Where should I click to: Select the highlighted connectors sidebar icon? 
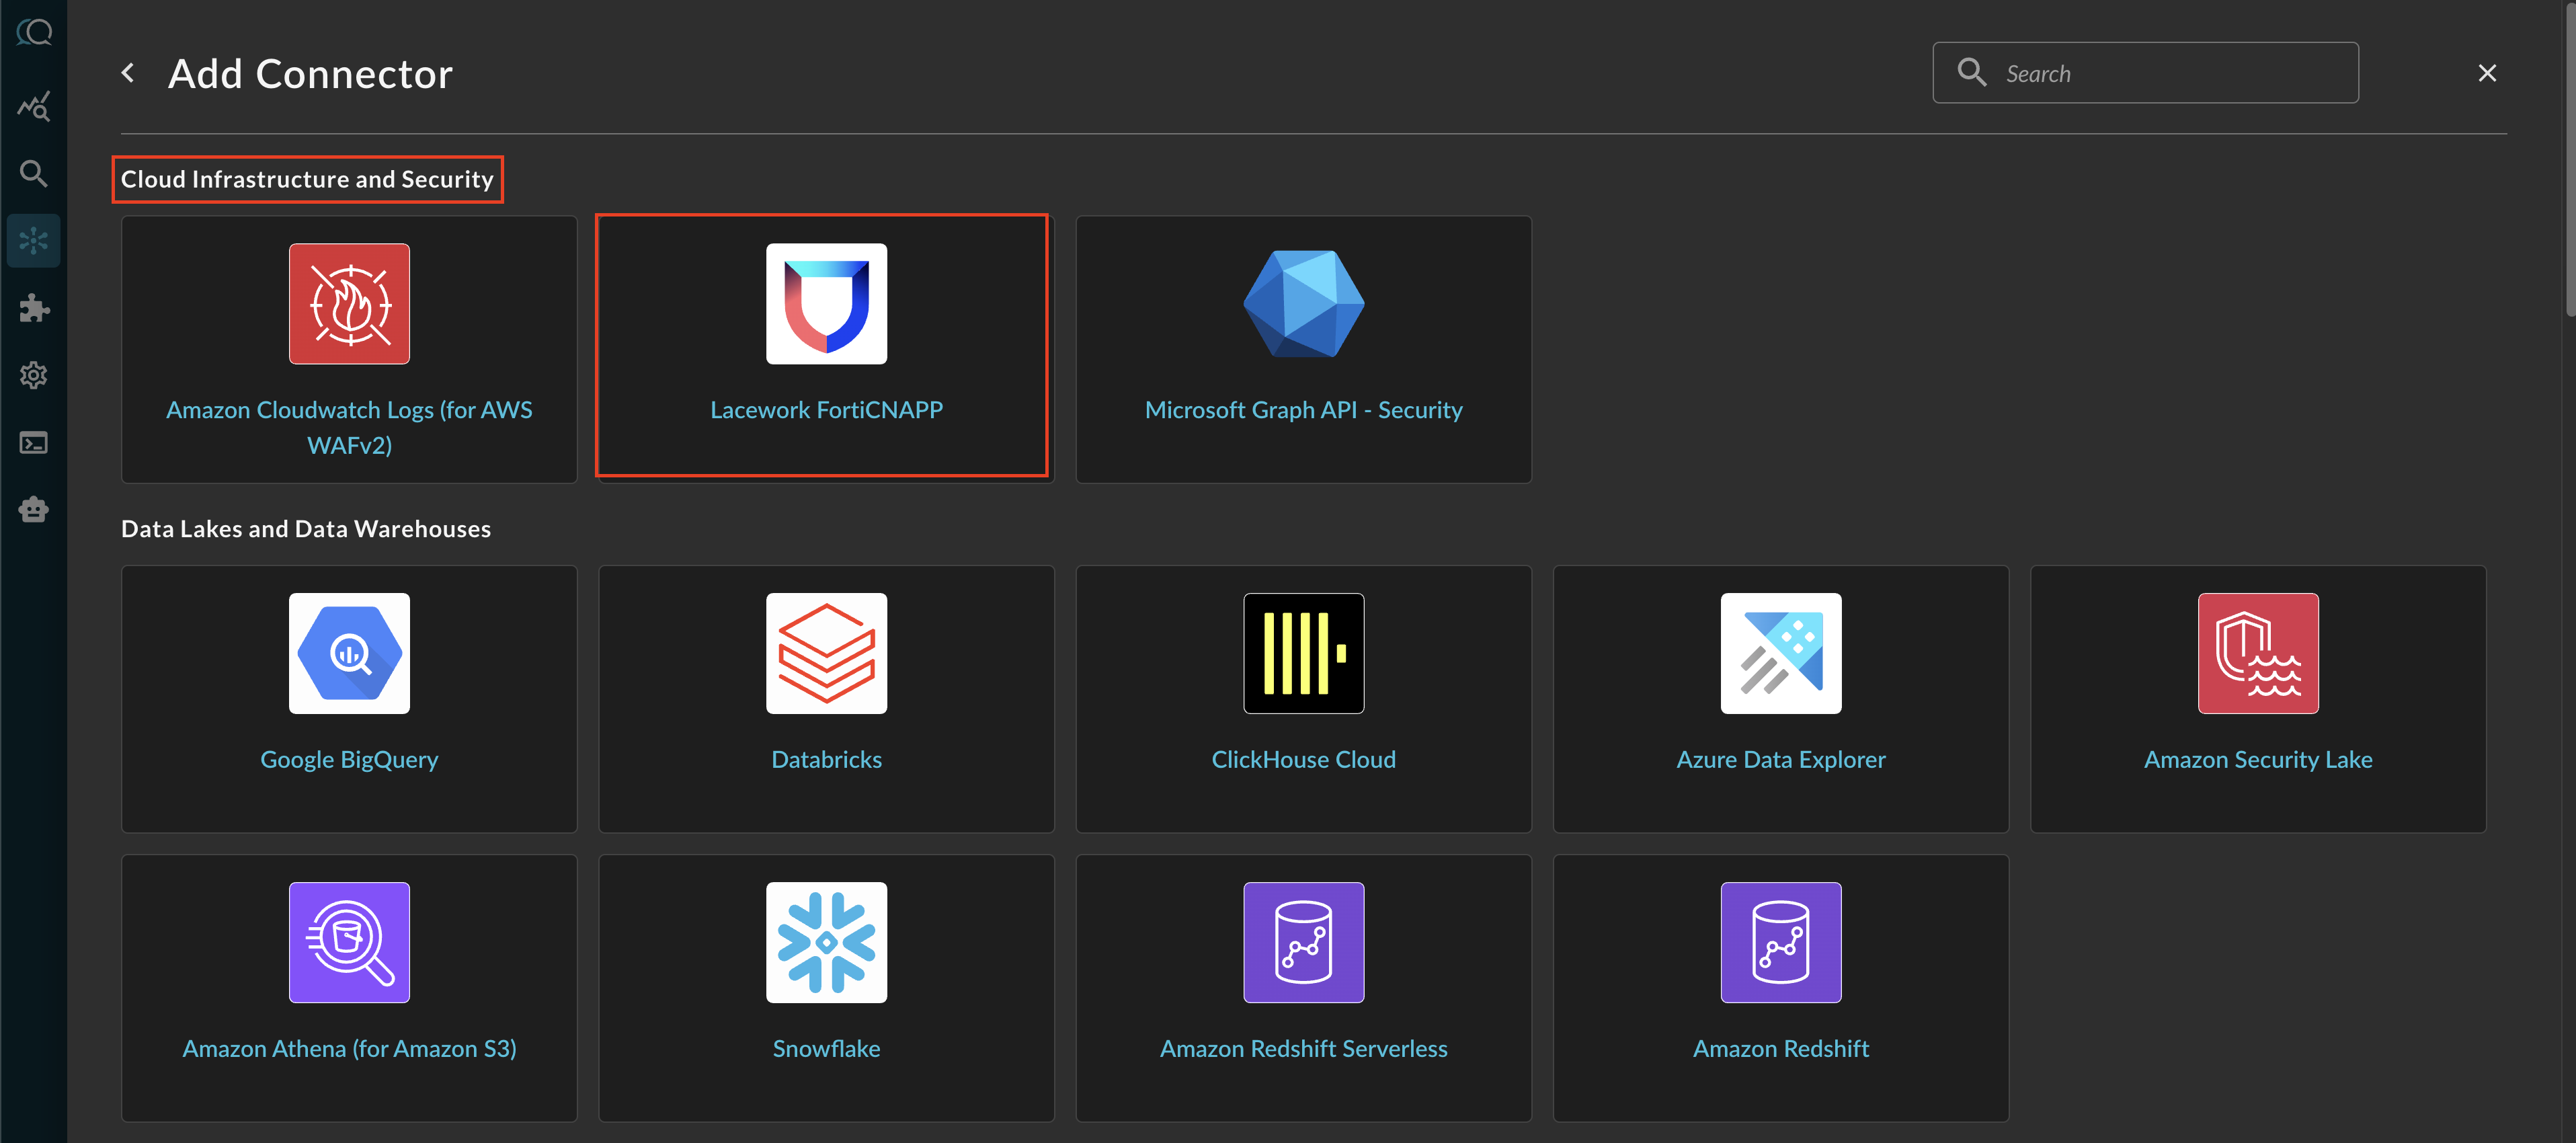click(34, 241)
